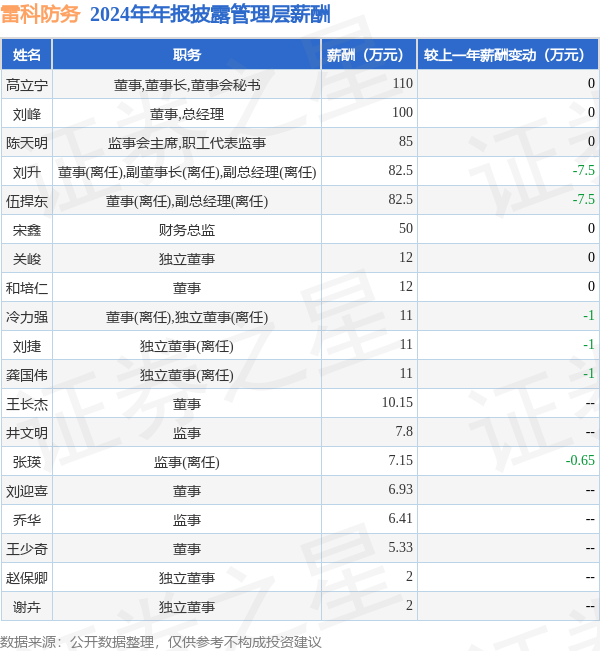Click position 董事,董事长,董事会秘书
Viewport: 600px width, 651px height.
coord(187,85)
